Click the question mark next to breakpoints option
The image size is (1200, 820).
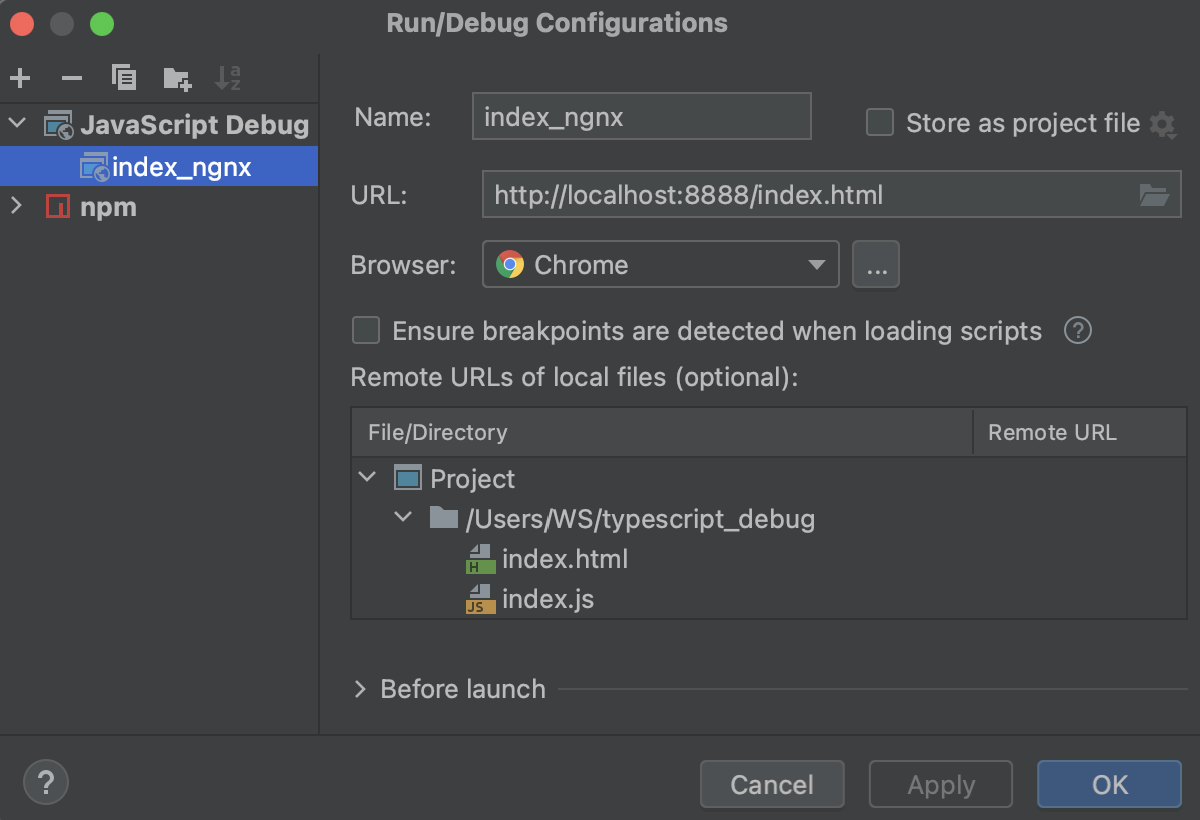pos(1077,330)
